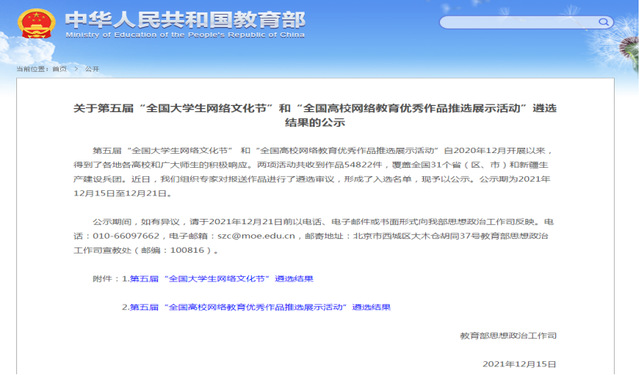639x375 pixels.
Task: Click the search magnifier icon
Action: click(x=603, y=22)
